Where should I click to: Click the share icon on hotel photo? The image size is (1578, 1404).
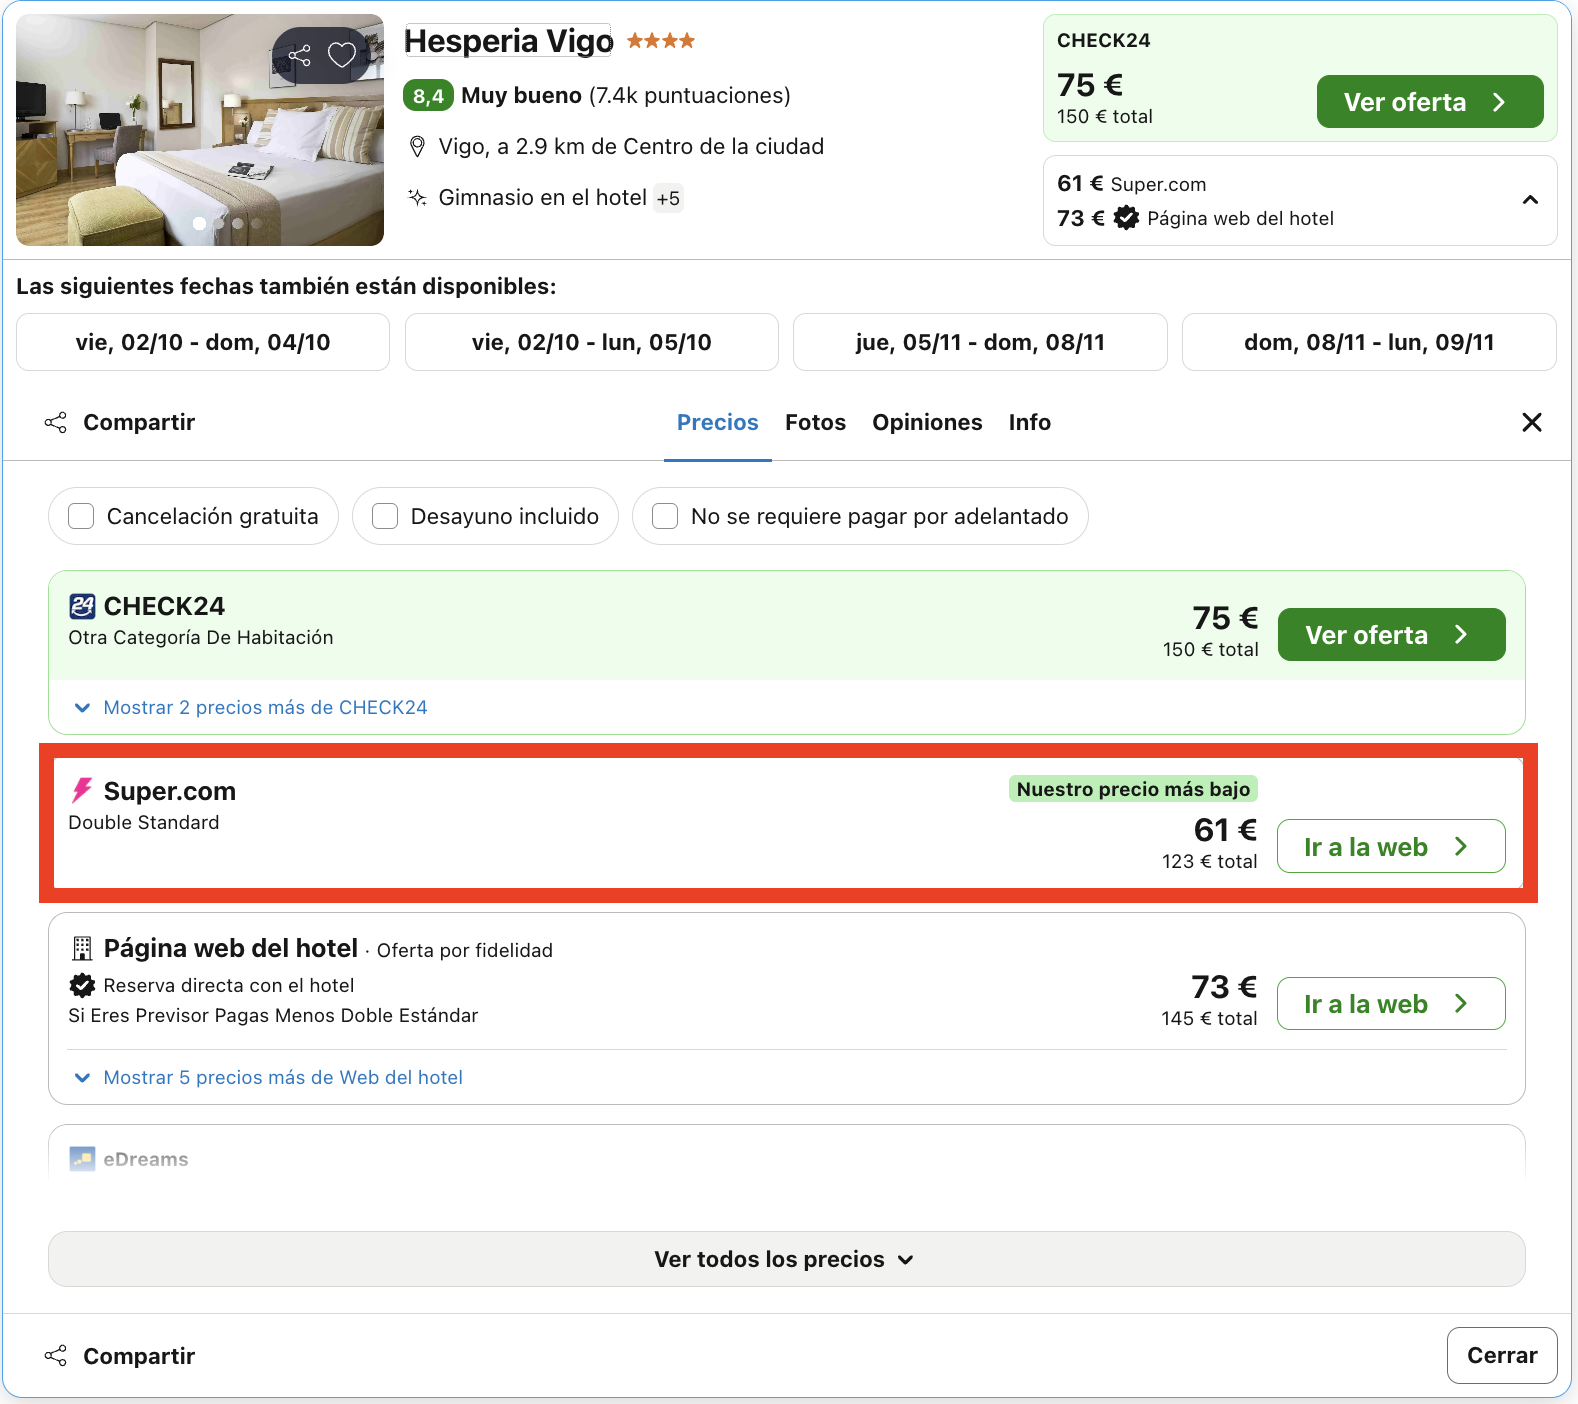[x=299, y=55]
